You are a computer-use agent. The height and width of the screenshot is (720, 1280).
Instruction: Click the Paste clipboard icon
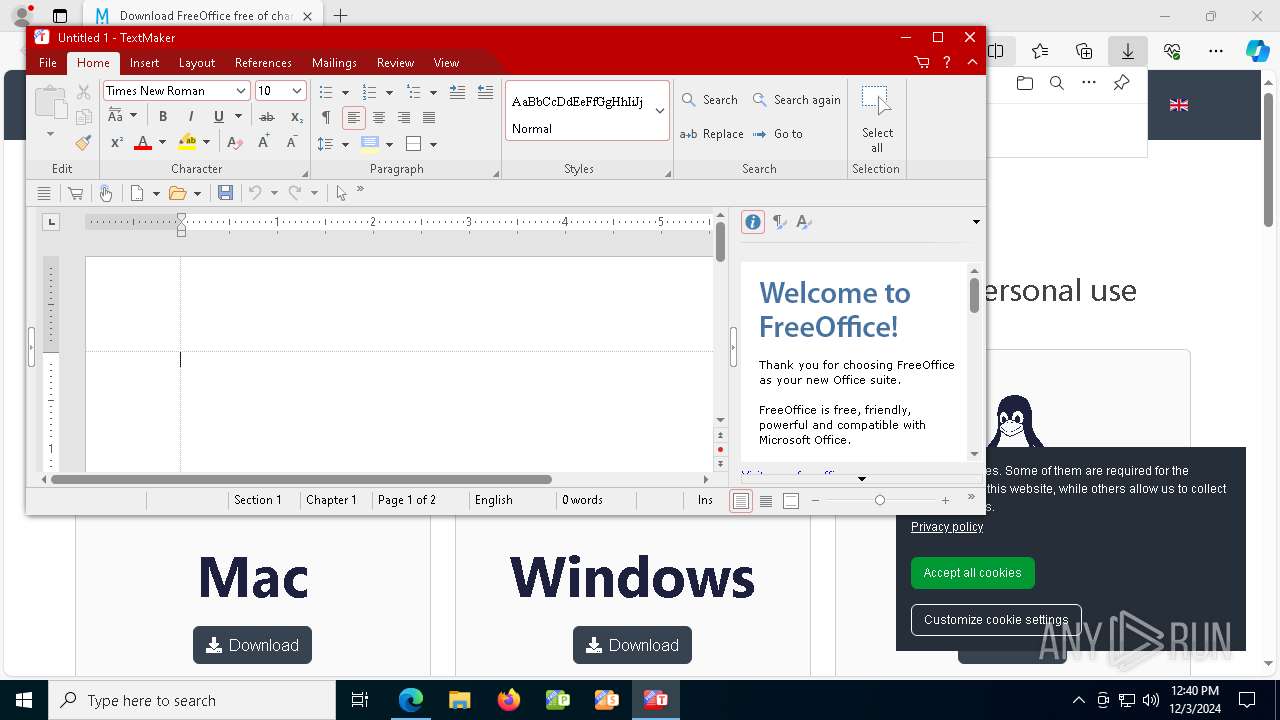pyautogui.click(x=50, y=104)
